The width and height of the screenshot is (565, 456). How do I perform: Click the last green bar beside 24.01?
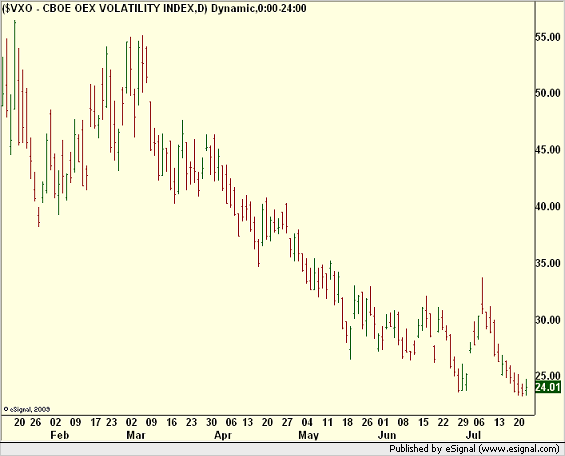526,387
